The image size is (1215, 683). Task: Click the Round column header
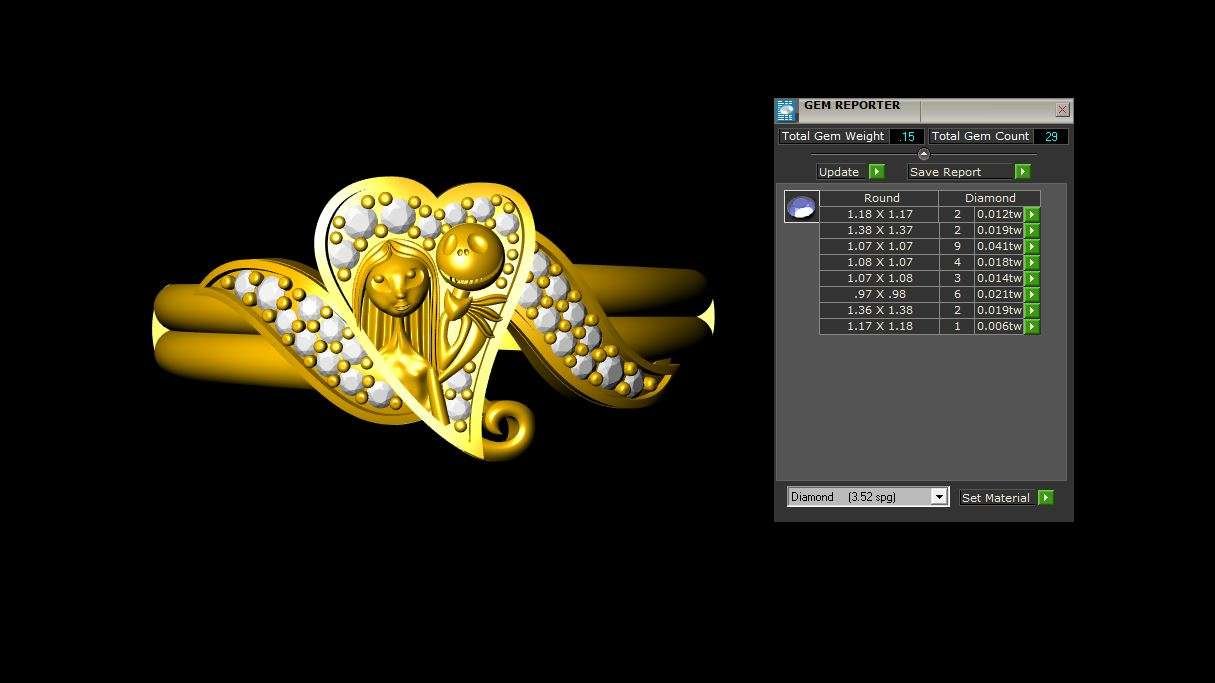tap(881, 198)
